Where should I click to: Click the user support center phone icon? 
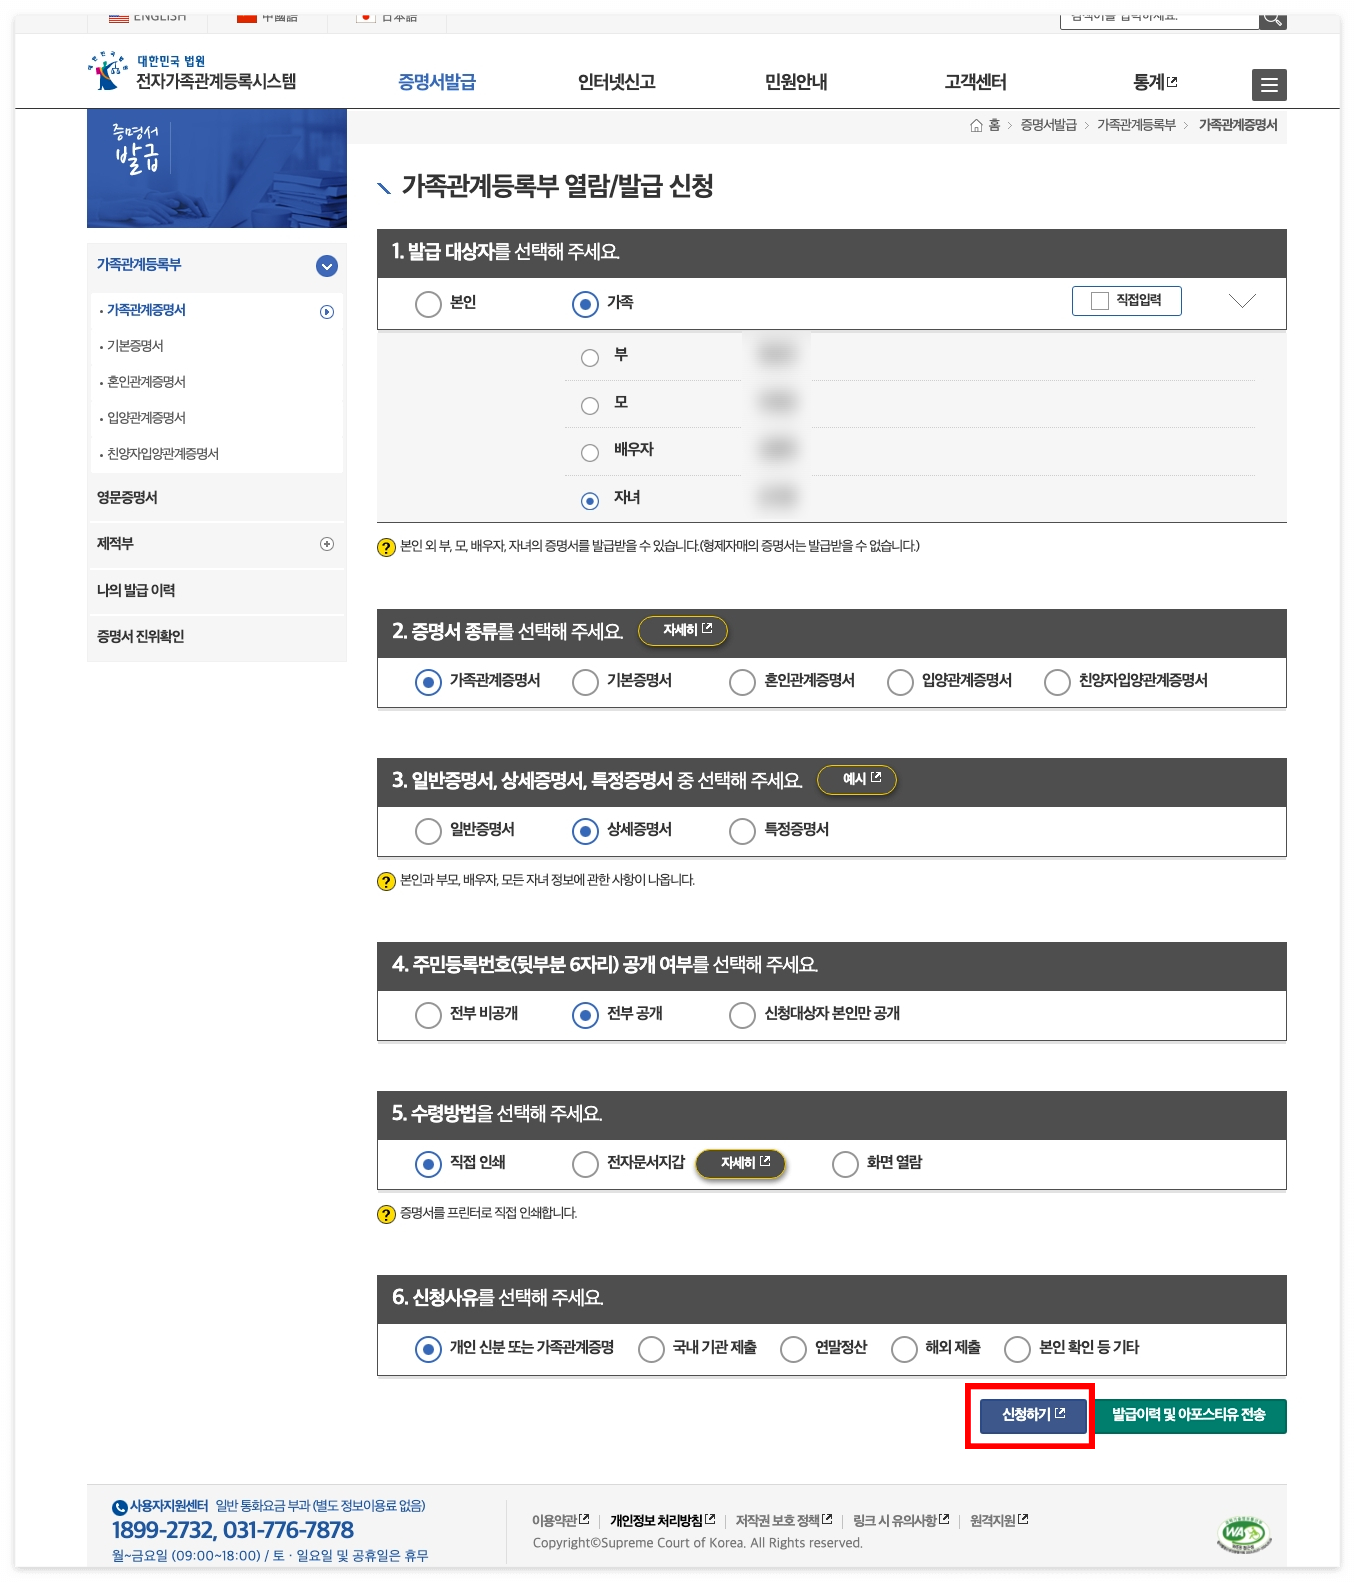click(x=120, y=1507)
